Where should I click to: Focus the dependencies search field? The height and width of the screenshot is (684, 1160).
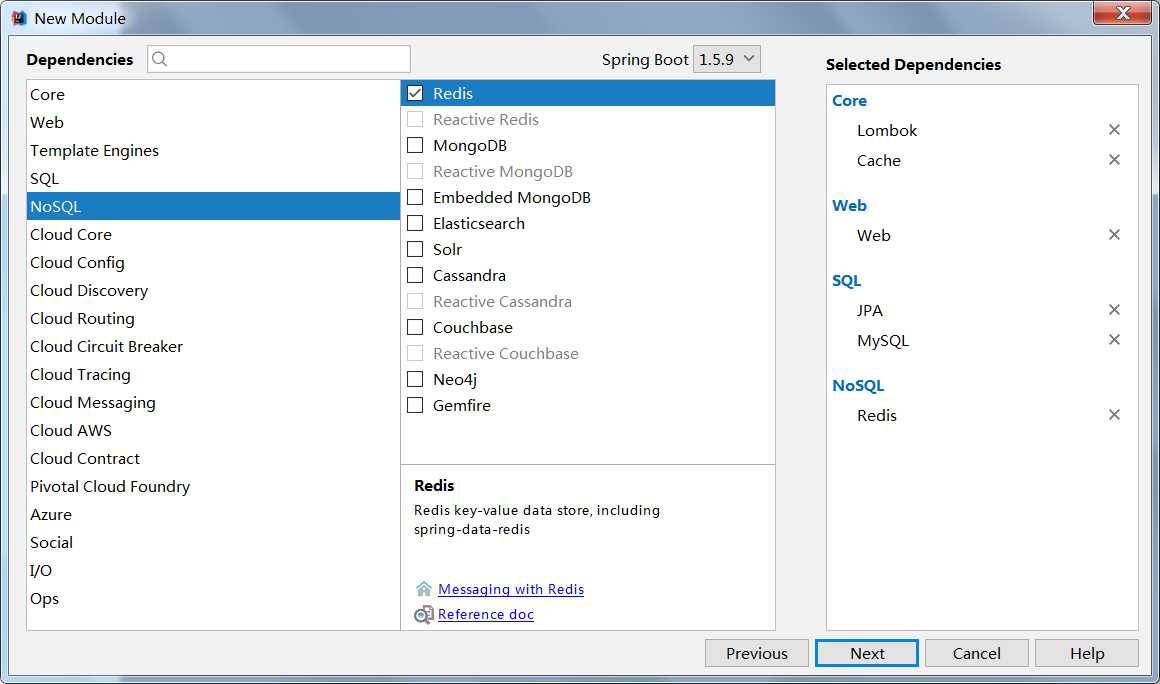point(279,59)
